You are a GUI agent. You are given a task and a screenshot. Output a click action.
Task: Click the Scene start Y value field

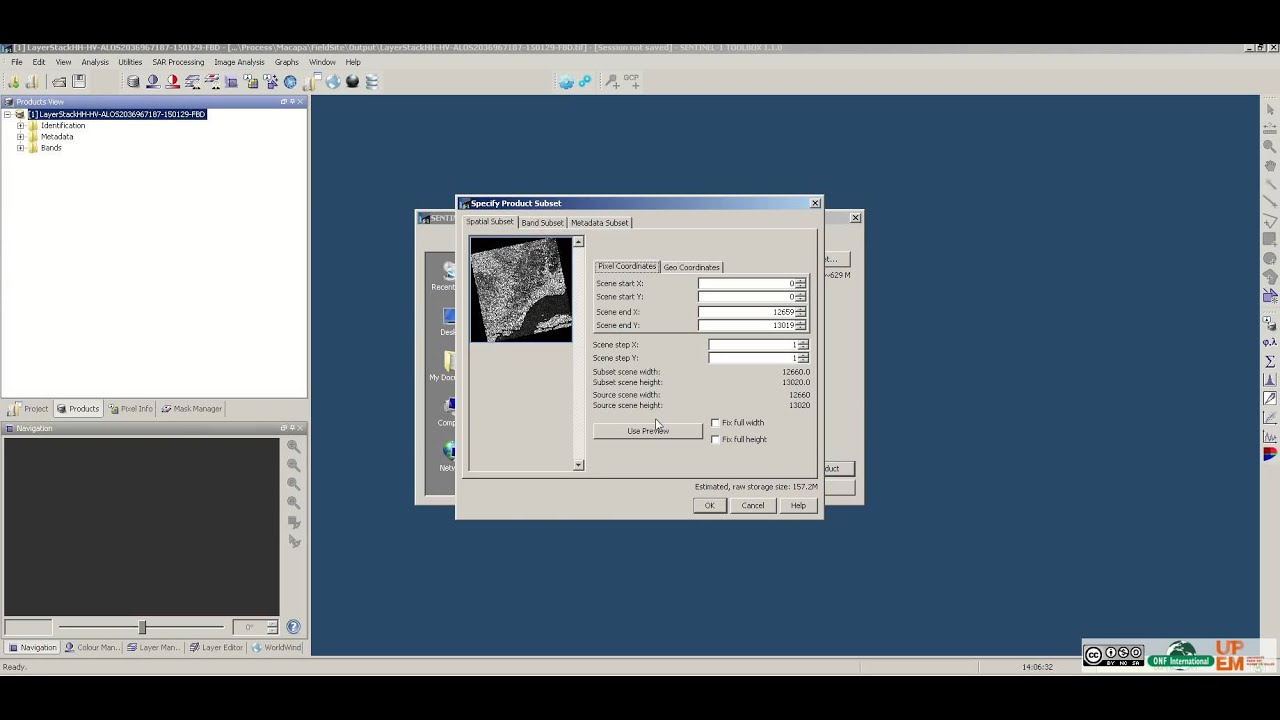[746, 297]
